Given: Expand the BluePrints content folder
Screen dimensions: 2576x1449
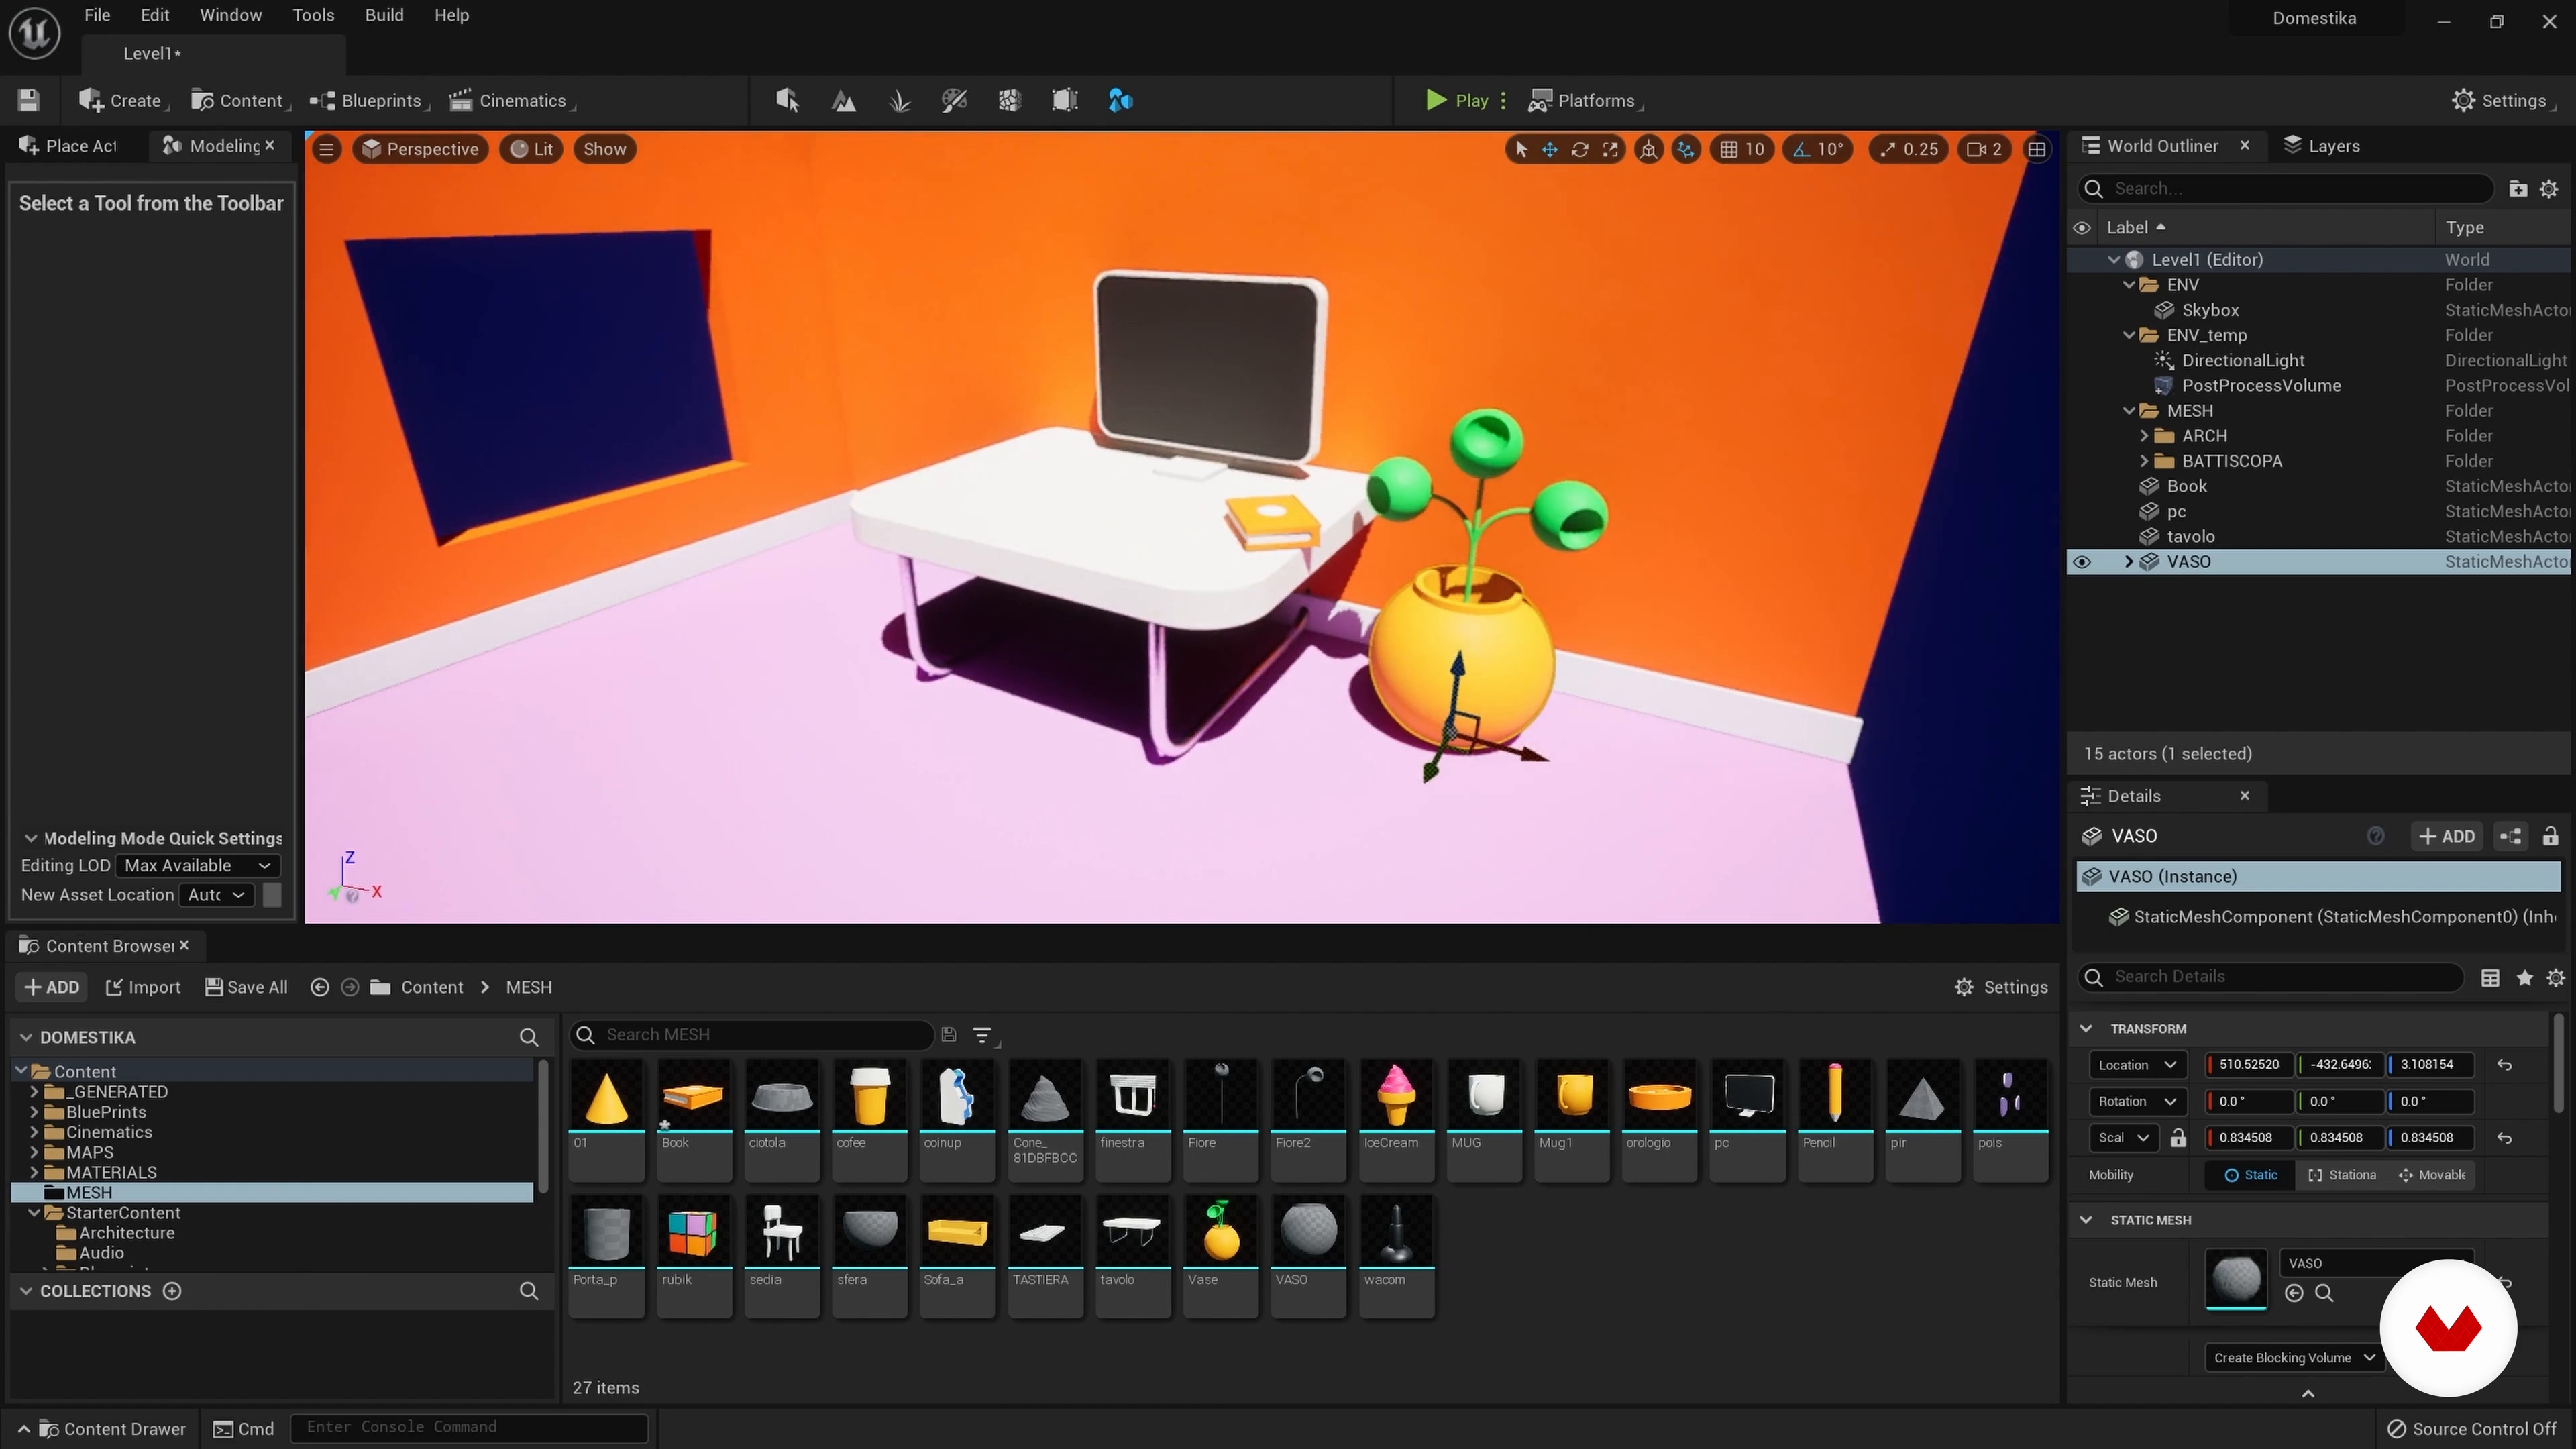Looking at the screenshot, I should (x=35, y=1112).
